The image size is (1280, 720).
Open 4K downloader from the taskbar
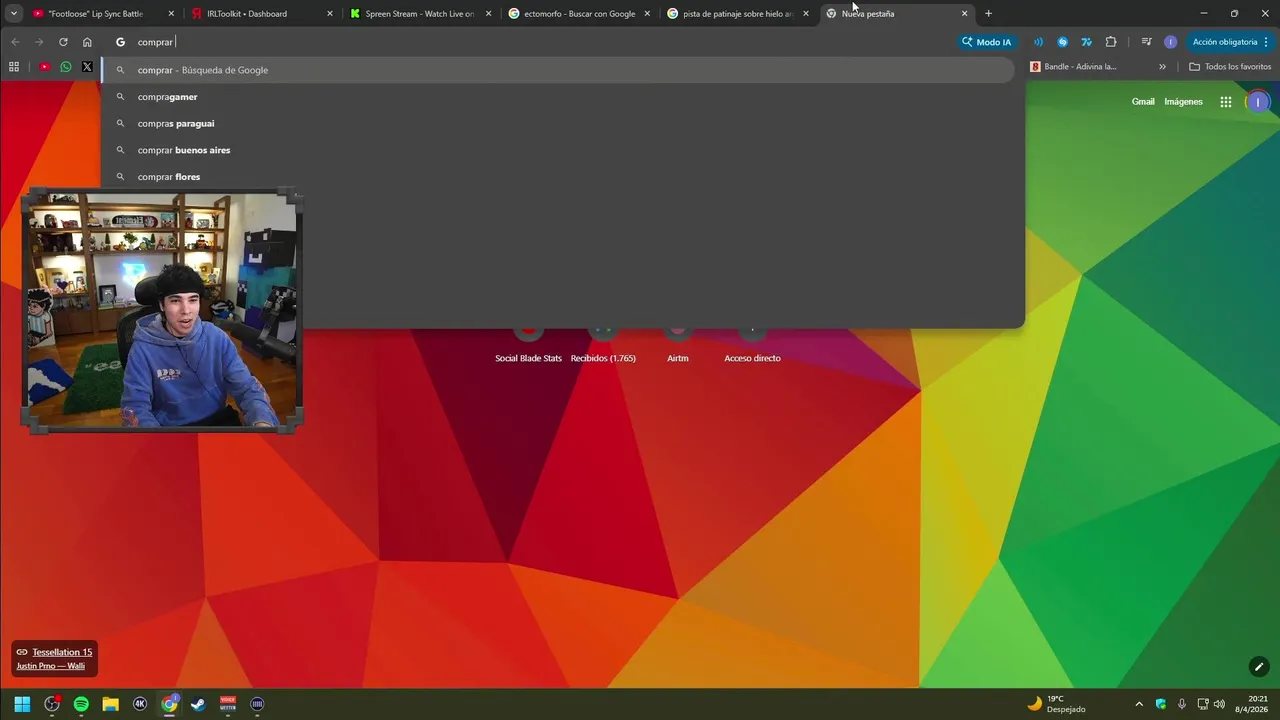point(140,704)
